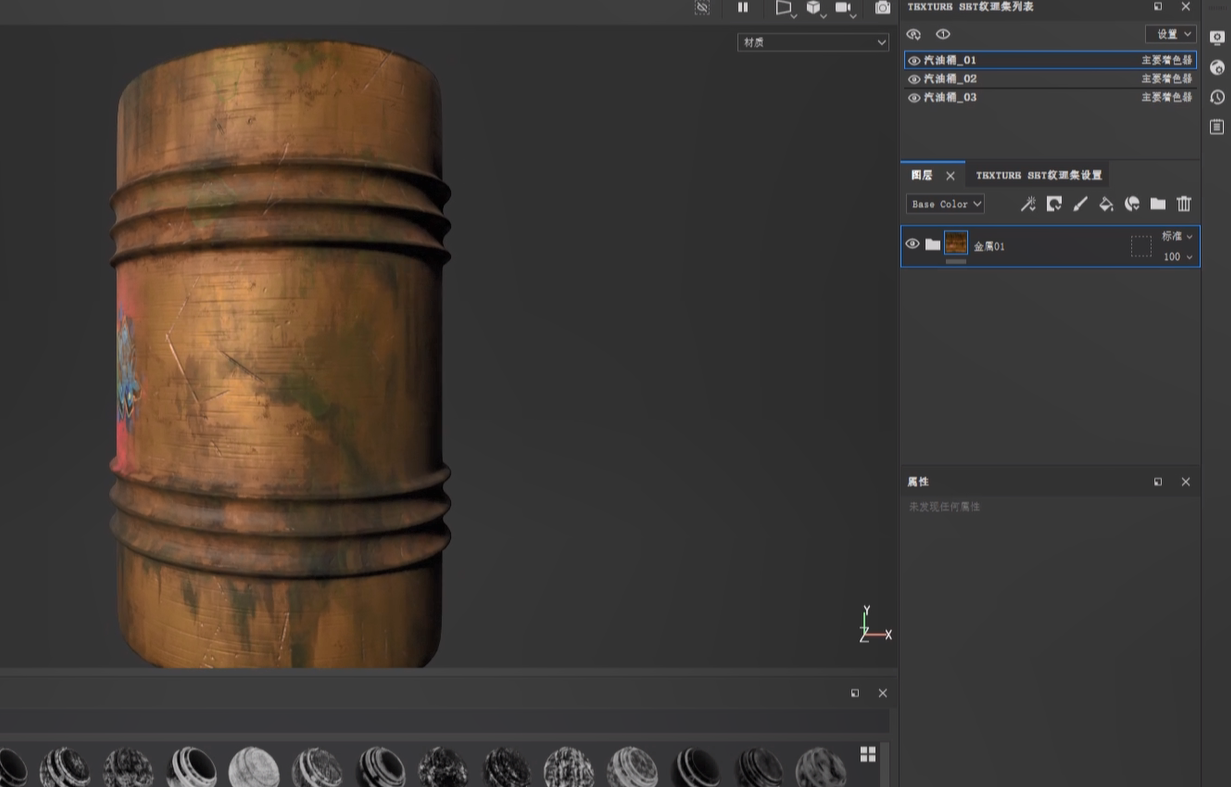This screenshot has width=1231, height=787.
Task: Open the 材质 viewport mode dropdown
Action: (812, 42)
